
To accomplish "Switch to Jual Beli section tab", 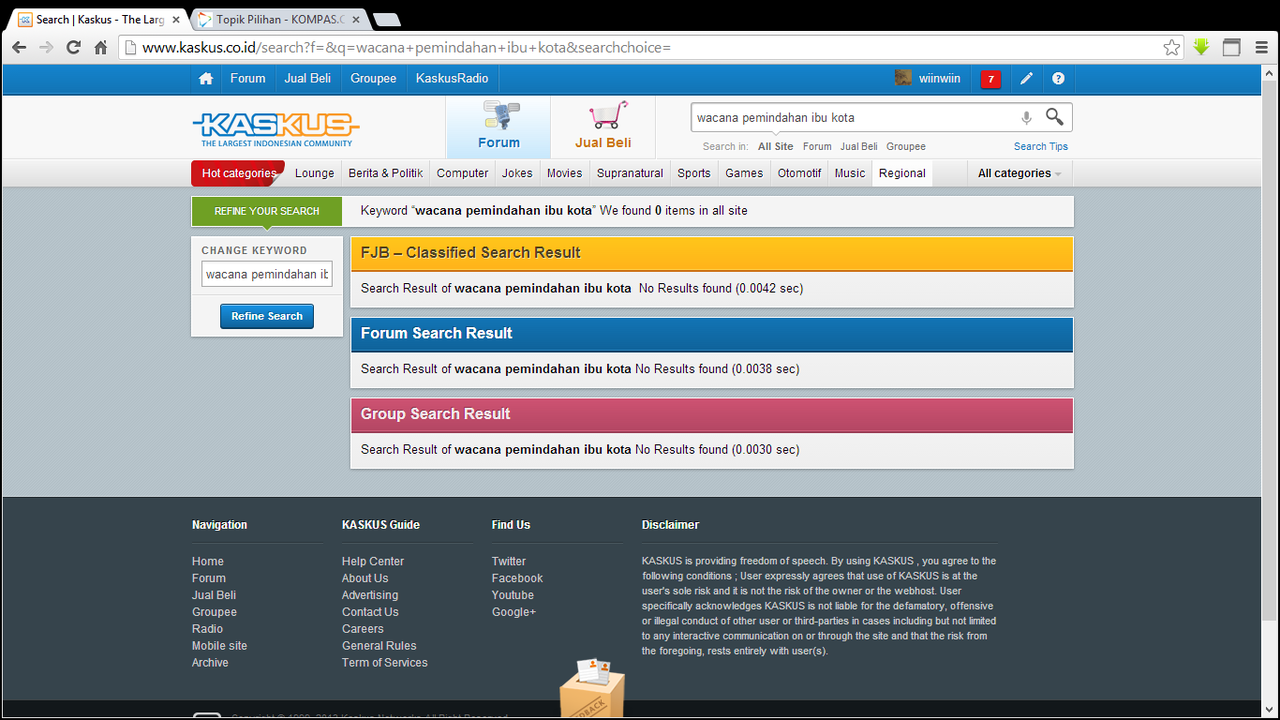I will coord(603,127).
